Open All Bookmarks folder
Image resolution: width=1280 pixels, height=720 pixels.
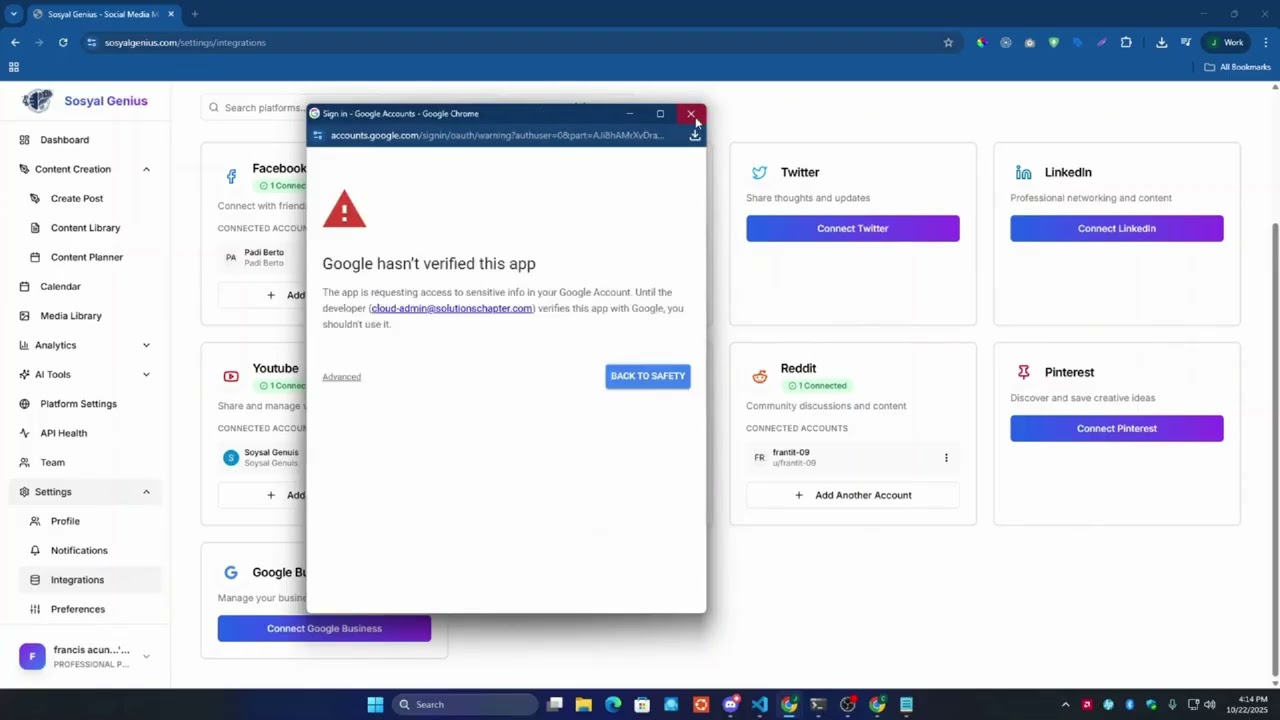pyautogui.click(x=1237, y=67)
